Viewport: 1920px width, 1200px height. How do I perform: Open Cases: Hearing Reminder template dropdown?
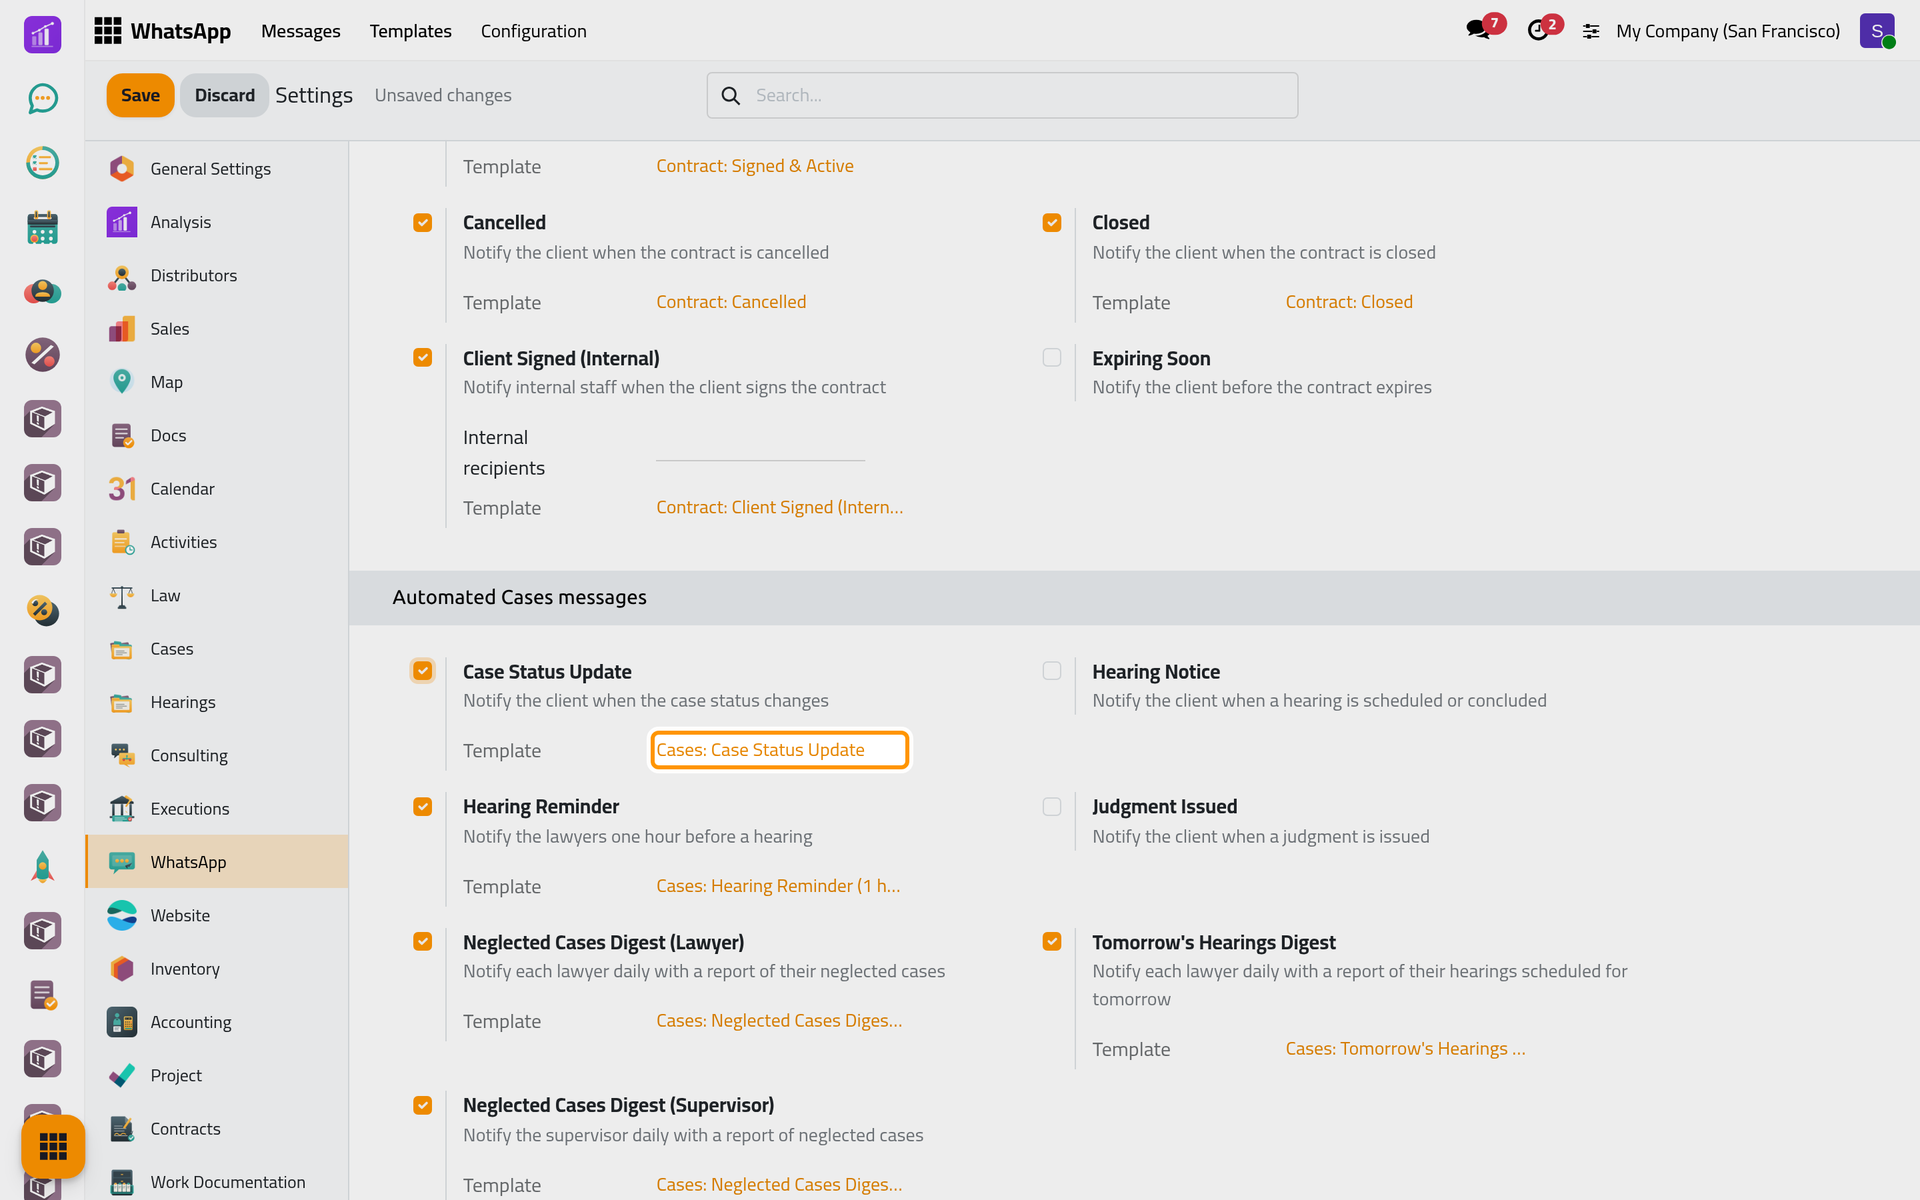point(778,886)
